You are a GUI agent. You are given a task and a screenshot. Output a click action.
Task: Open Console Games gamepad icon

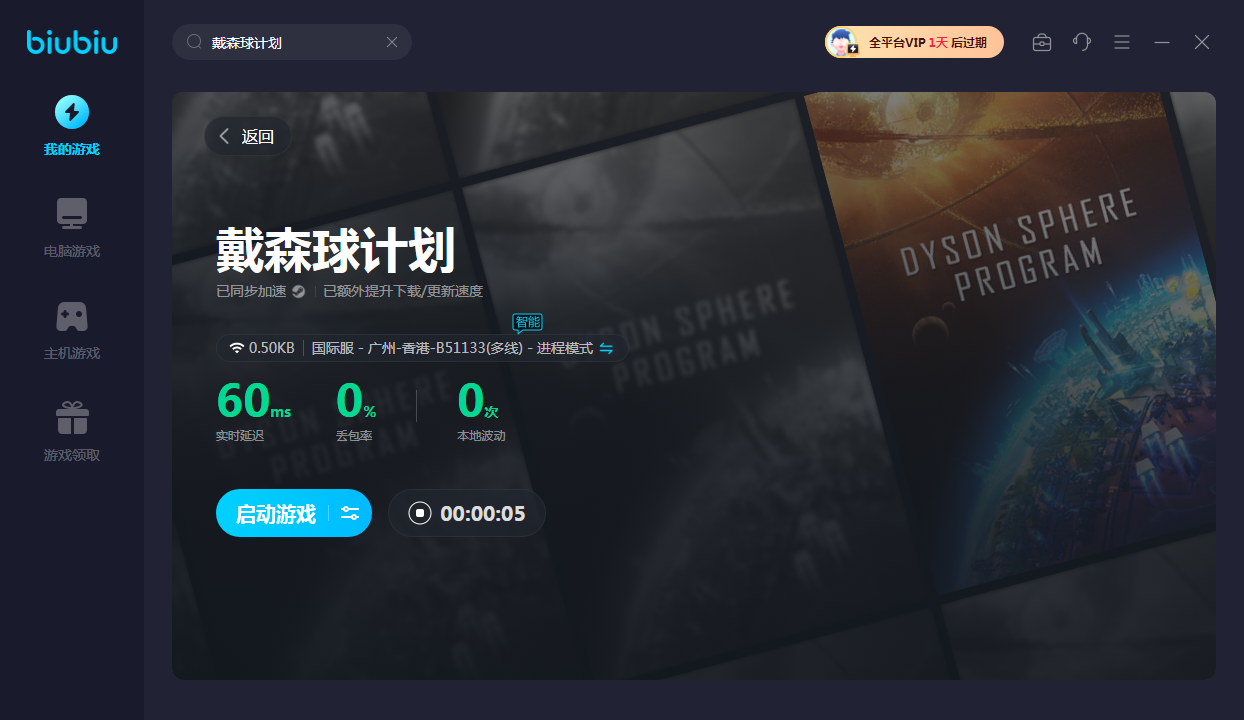point(71,316)
